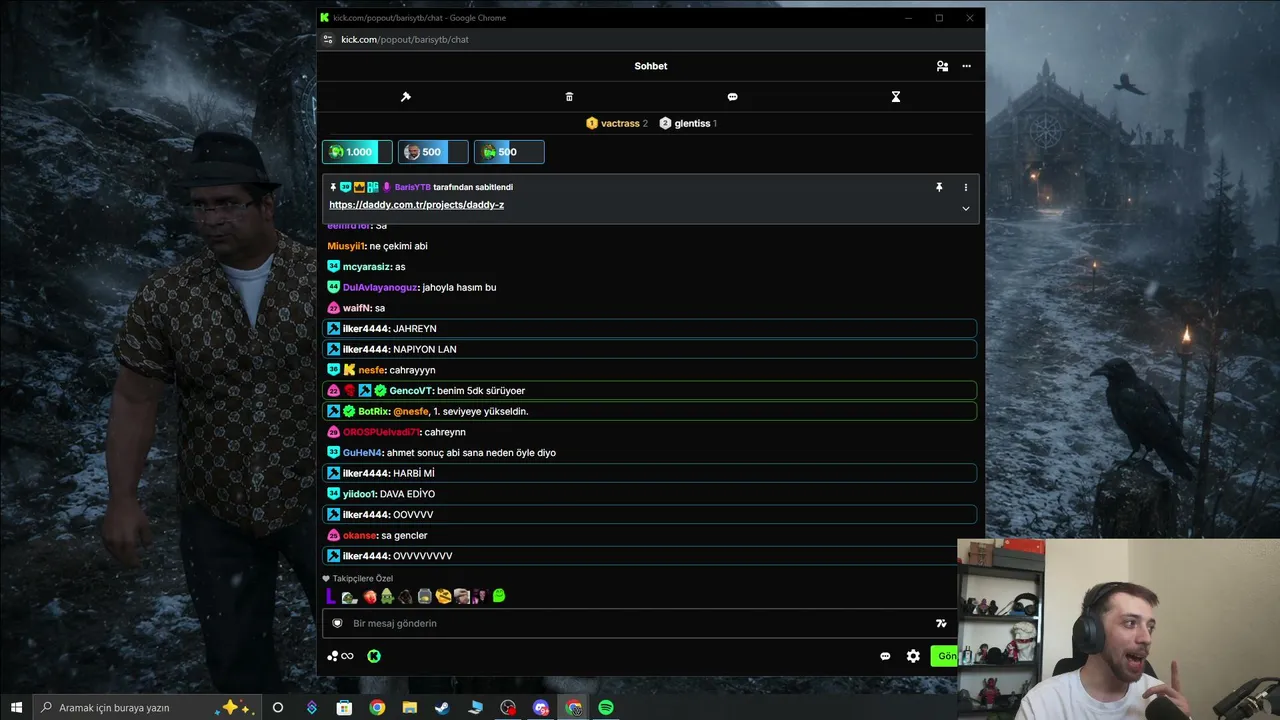
Task: Open Steam from the taskbar
Action: click(x=441, y=708)
